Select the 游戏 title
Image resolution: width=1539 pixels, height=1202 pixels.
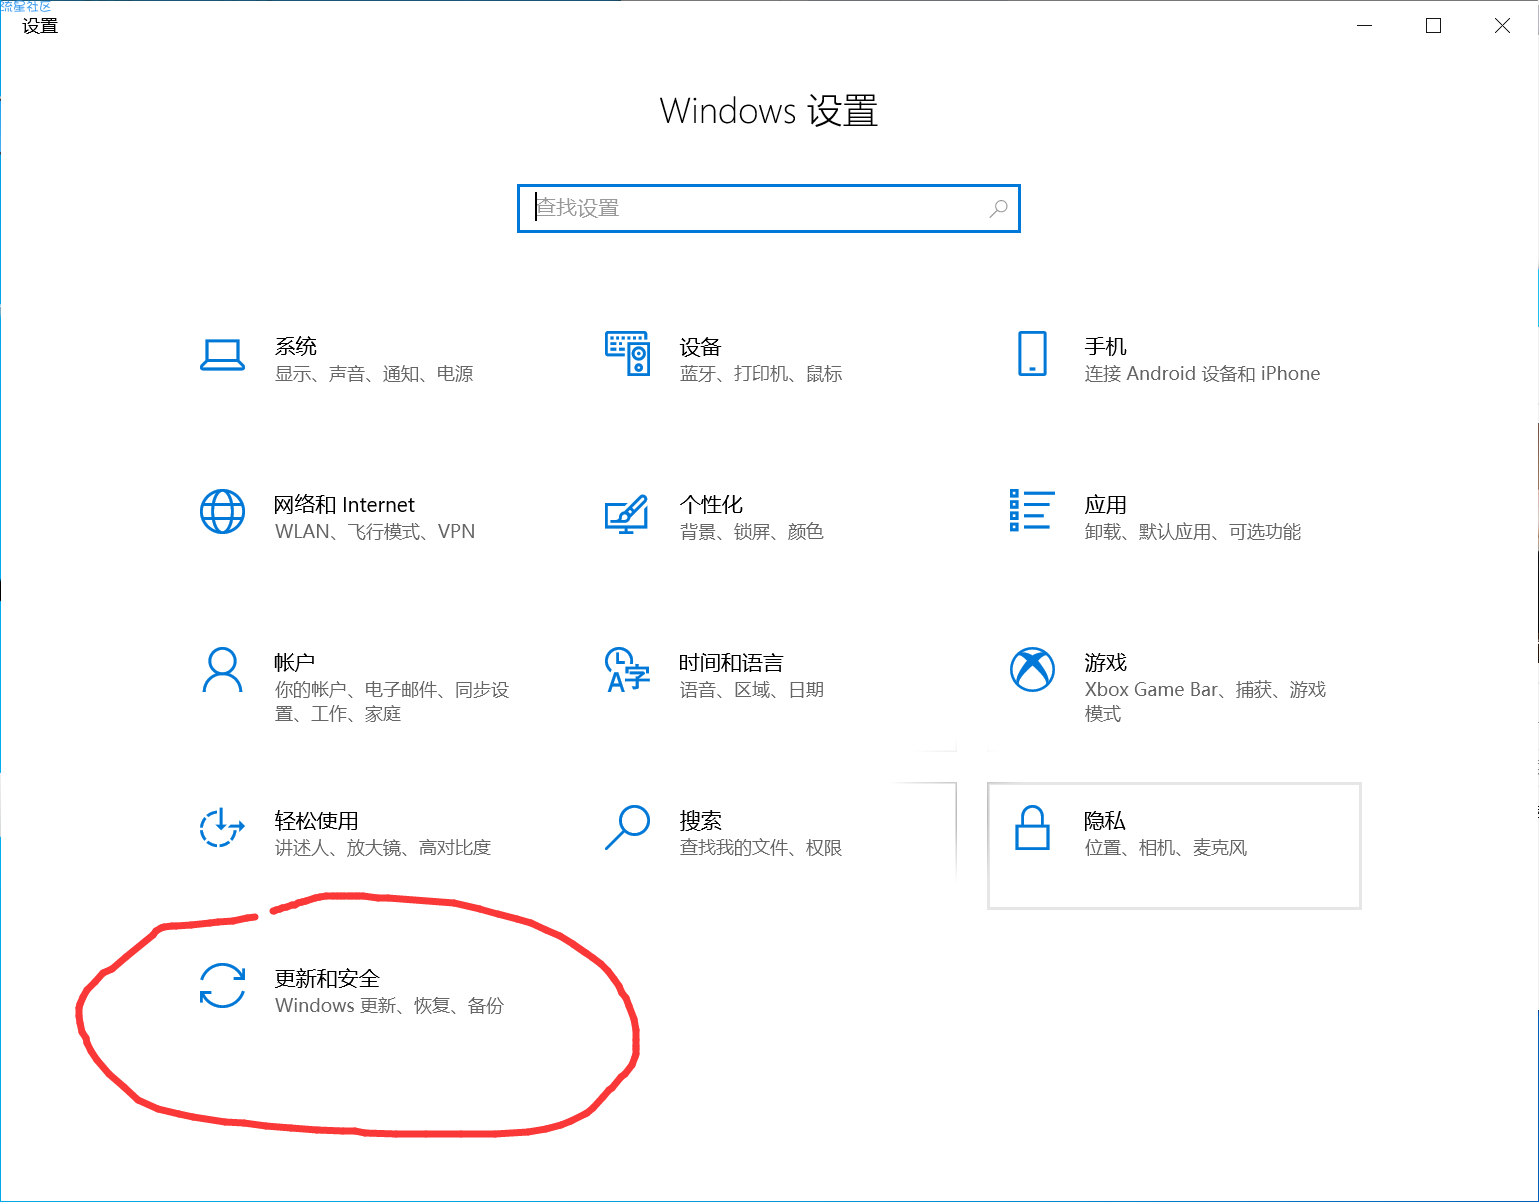(1105, 662)
